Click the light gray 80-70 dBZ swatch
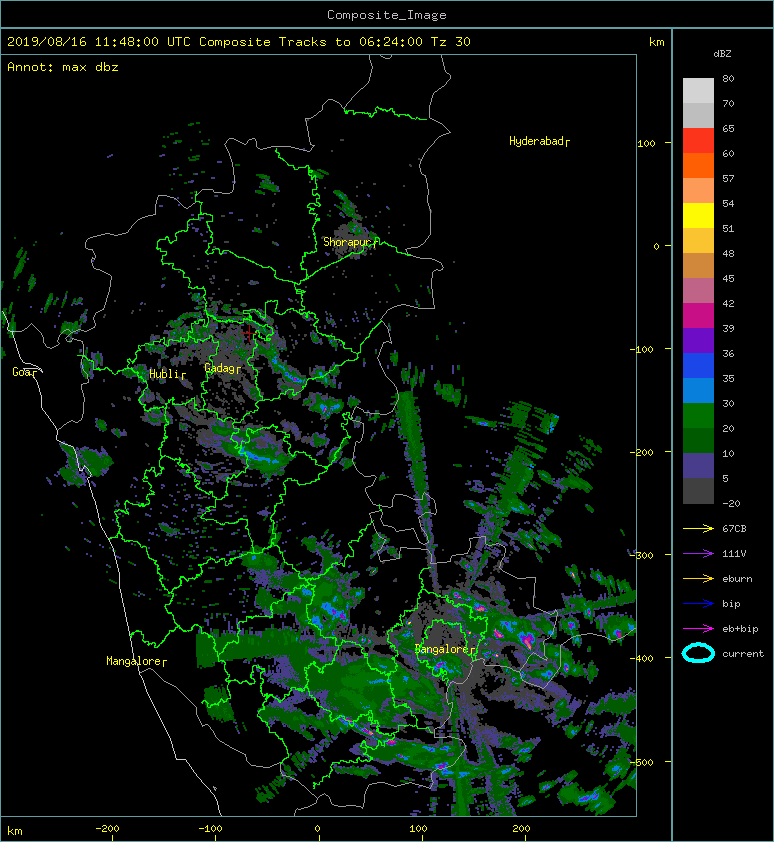This screenshot has height=842, width=774. pyautogui.click(x=698, y=90)
